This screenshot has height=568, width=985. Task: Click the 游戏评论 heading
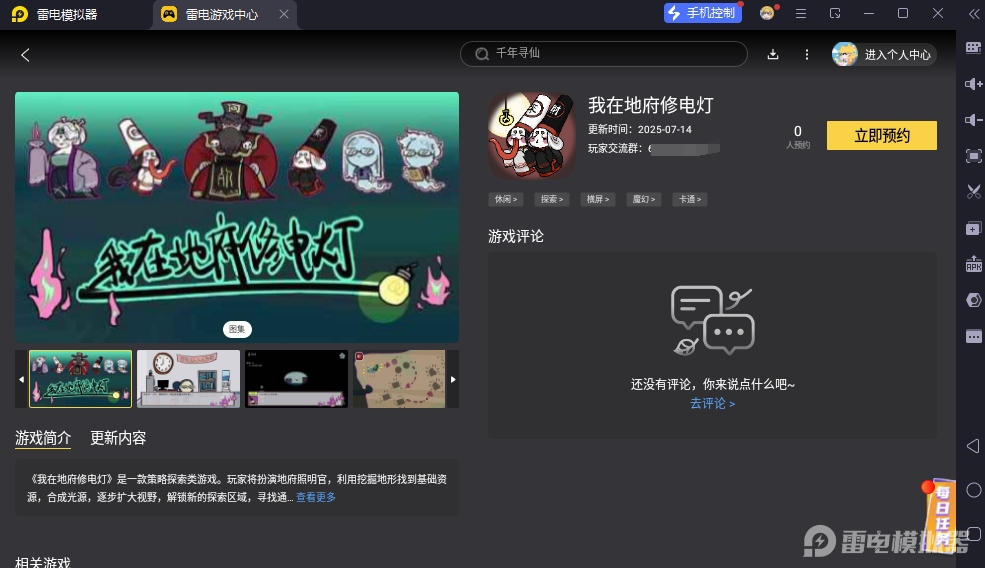pyautogui.click(x=516, y=236)
